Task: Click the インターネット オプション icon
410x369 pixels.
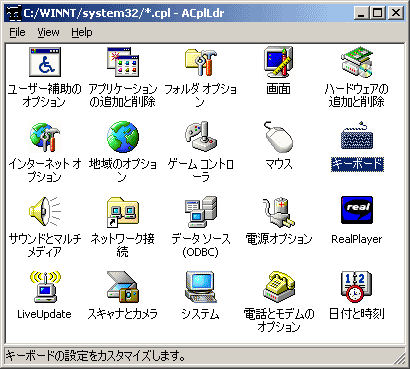Action: coord(44,137)
